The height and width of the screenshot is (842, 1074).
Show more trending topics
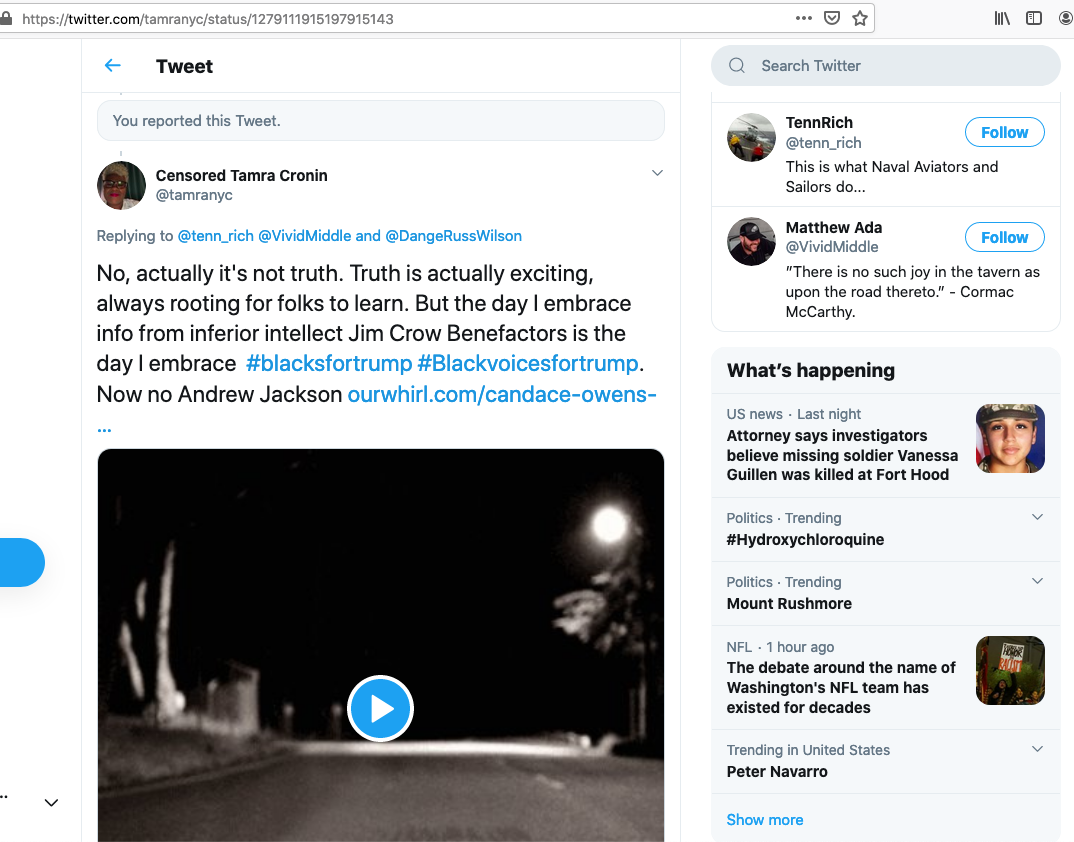point(764,820)
